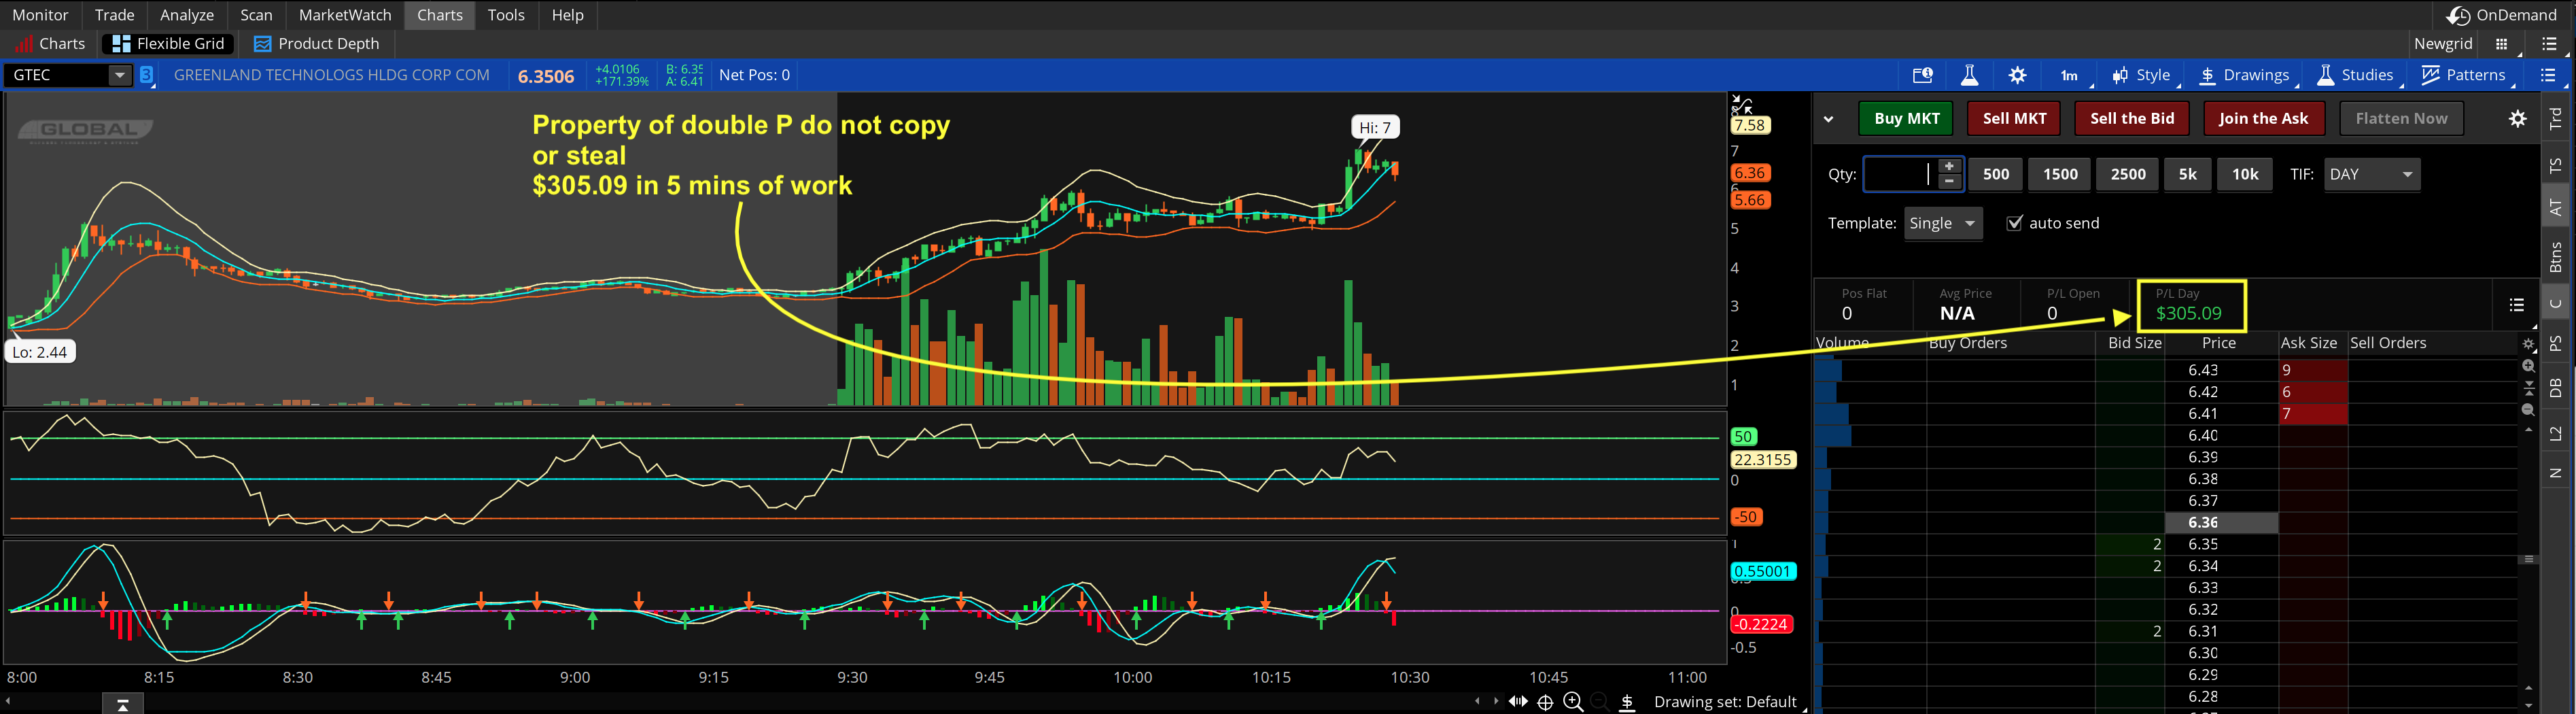Click the quantity increase plus stepper

[1948, 166]
